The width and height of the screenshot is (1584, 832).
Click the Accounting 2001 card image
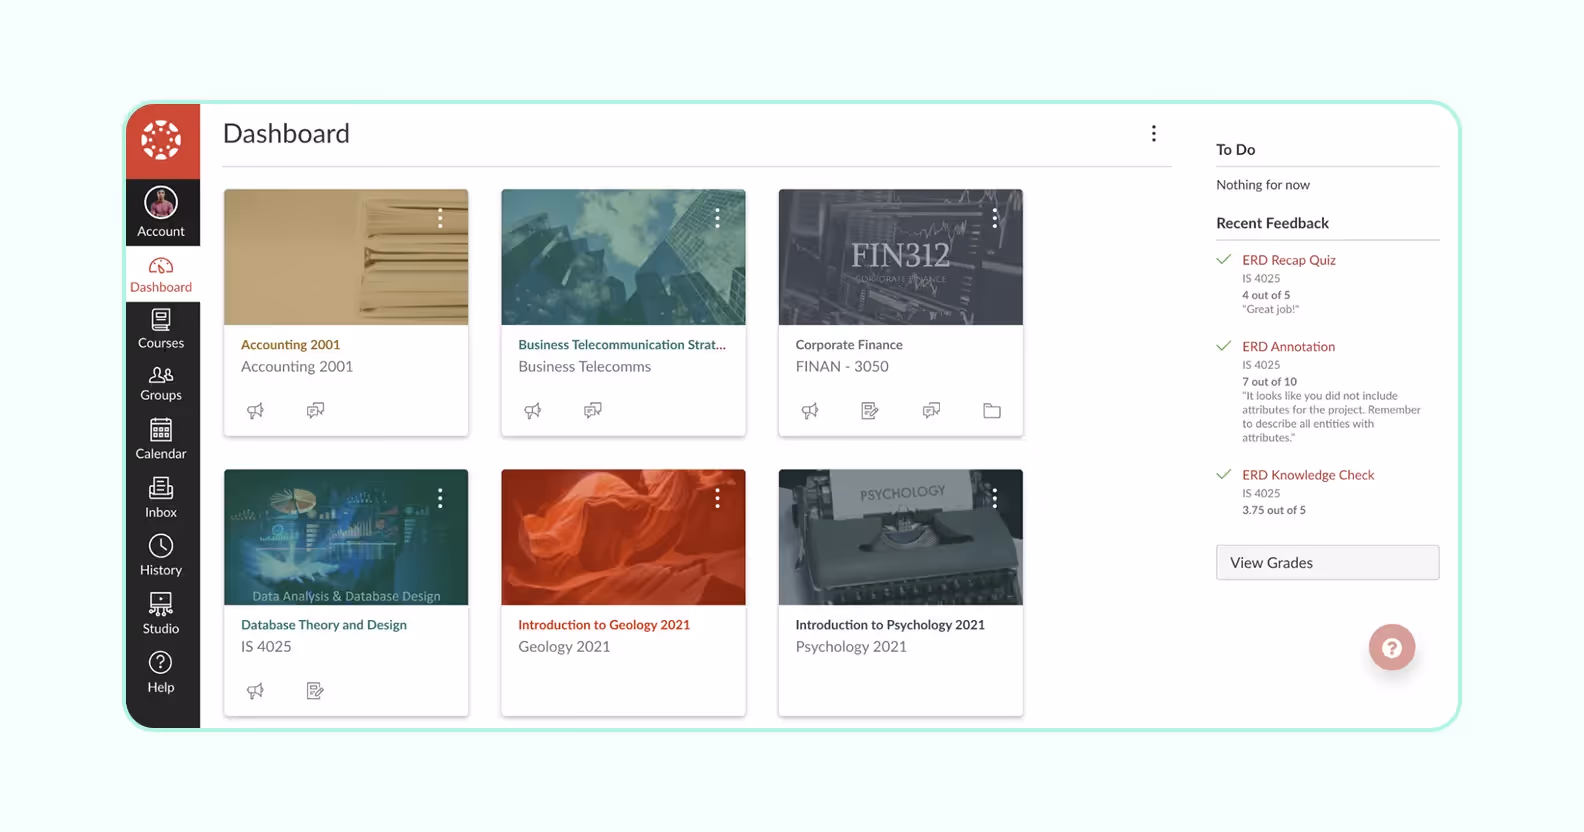346,257
